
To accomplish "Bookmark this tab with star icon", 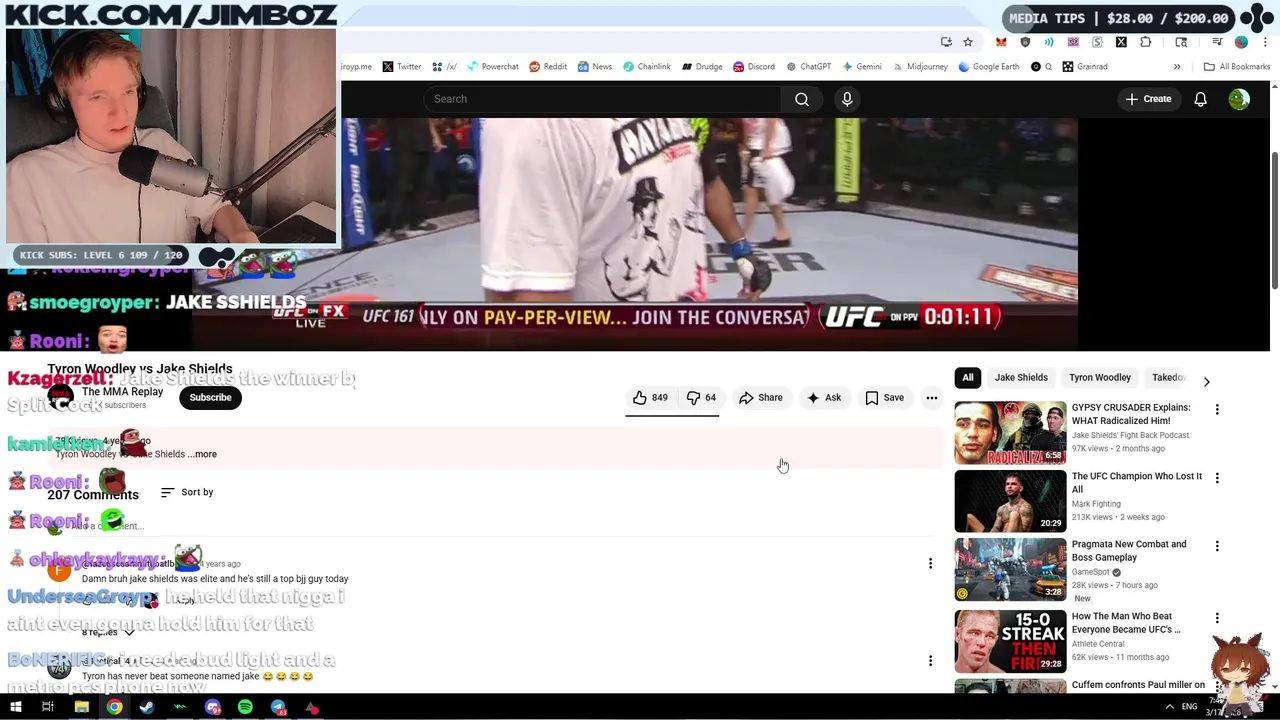I will click(968, 42).
